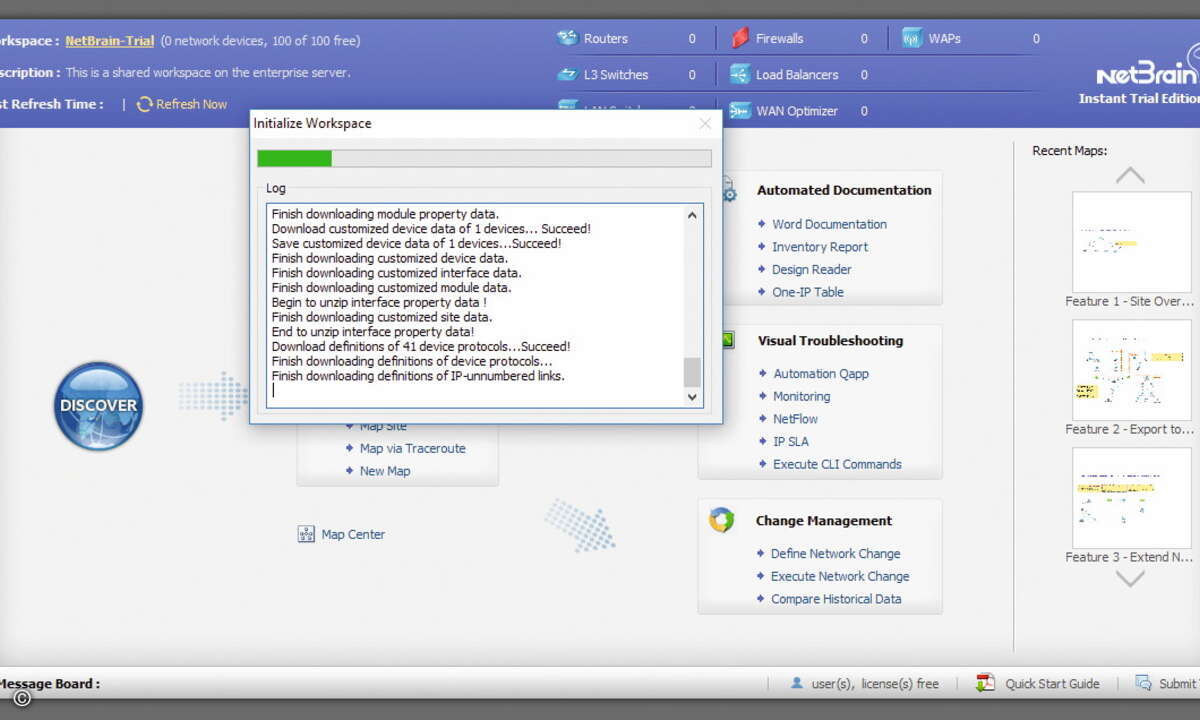Image resolution: width=1200 pixels, height=720 pixels.
Task: Click log line 'Download definitions of 41 device protocols'
Action: (421, 346)
